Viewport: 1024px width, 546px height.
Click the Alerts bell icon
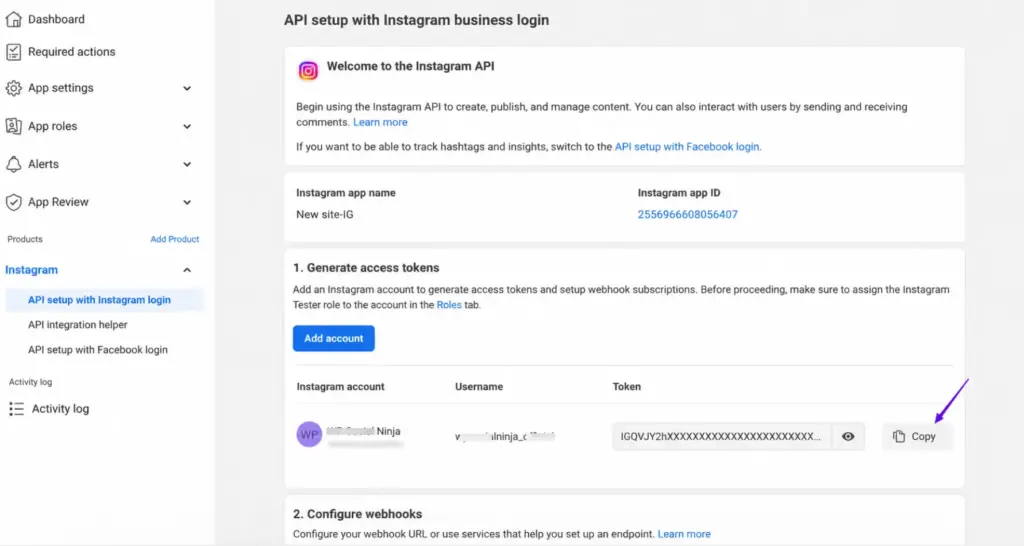pyautogui.click(x=13, y=164)
